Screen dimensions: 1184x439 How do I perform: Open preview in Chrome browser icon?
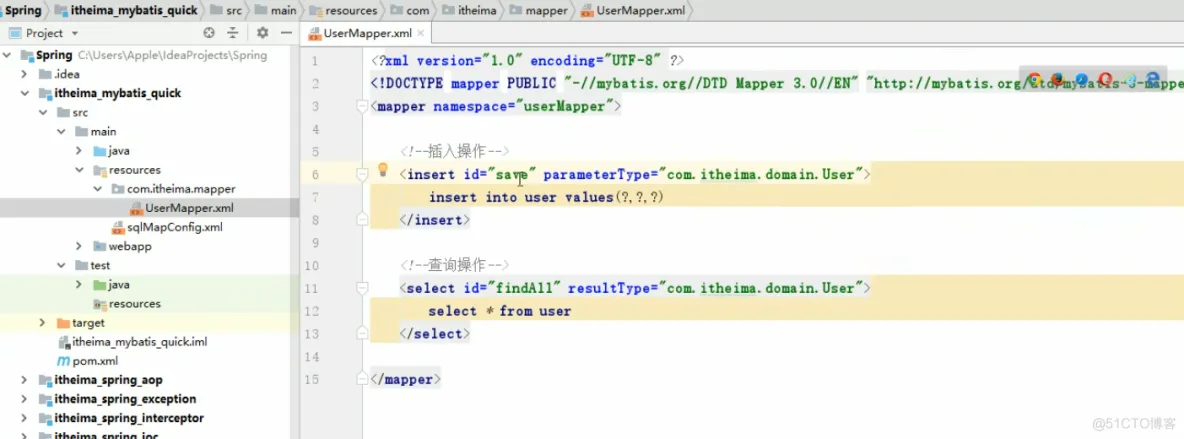tap(1035, 80)
